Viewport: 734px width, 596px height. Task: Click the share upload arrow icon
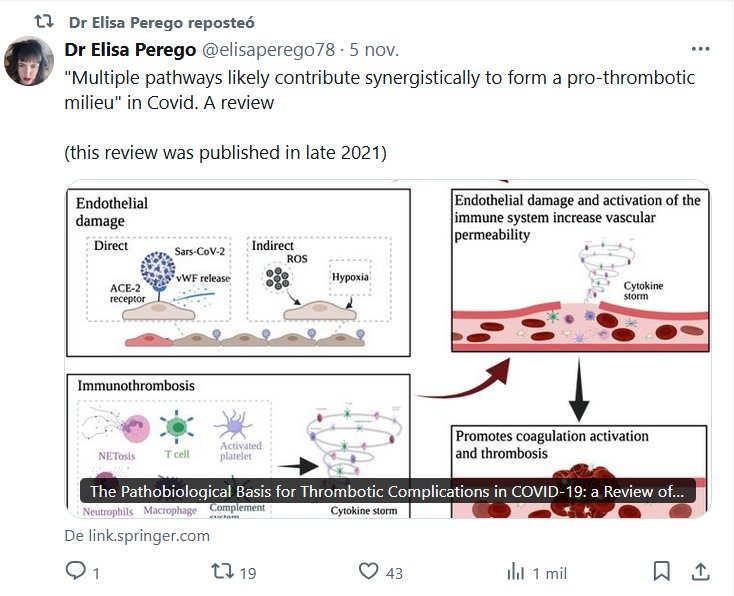tap(701, 572)
